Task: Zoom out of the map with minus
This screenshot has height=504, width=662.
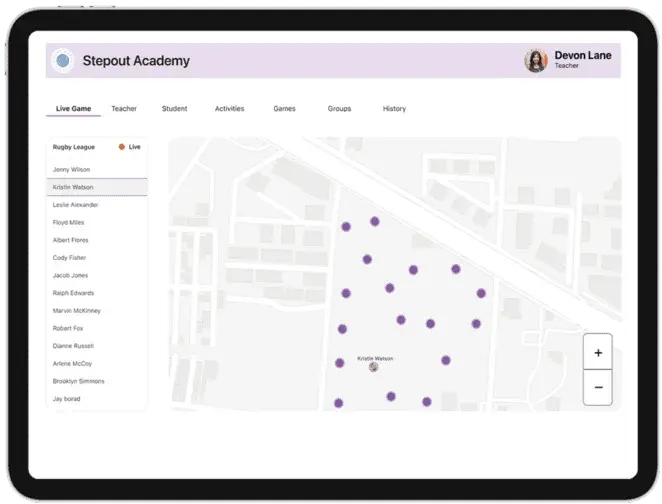Action: coord(597,387)
